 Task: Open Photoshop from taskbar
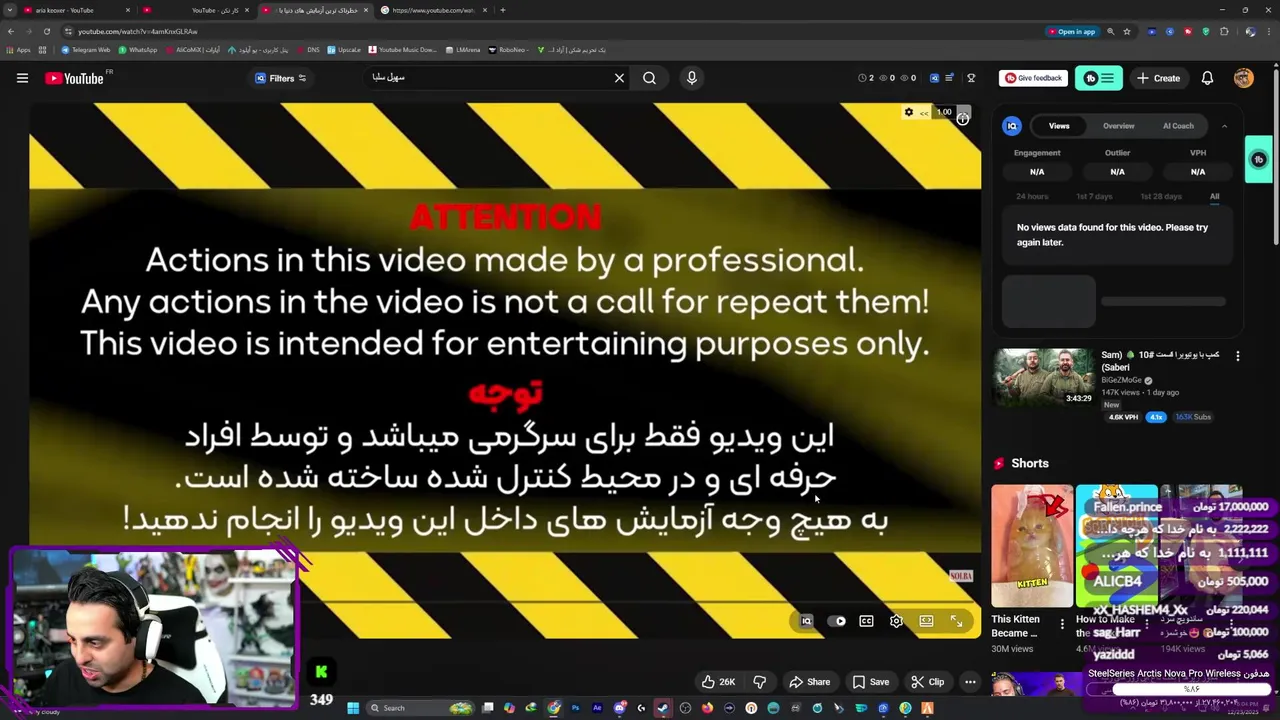coord(575,708)
